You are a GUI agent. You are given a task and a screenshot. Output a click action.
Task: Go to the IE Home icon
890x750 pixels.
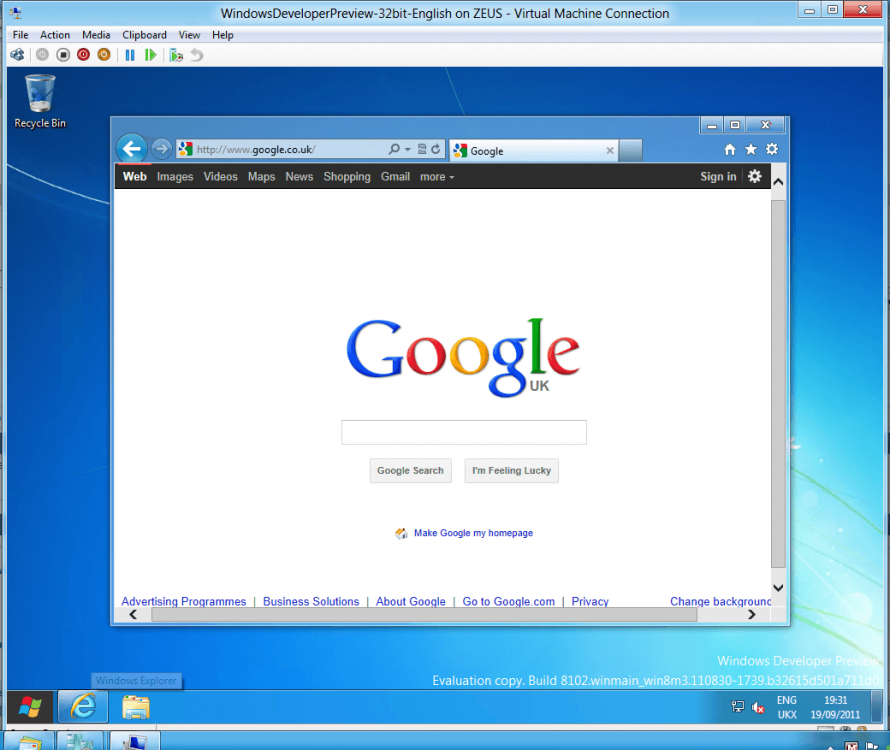pyautogui.click(x=730, y=150)
